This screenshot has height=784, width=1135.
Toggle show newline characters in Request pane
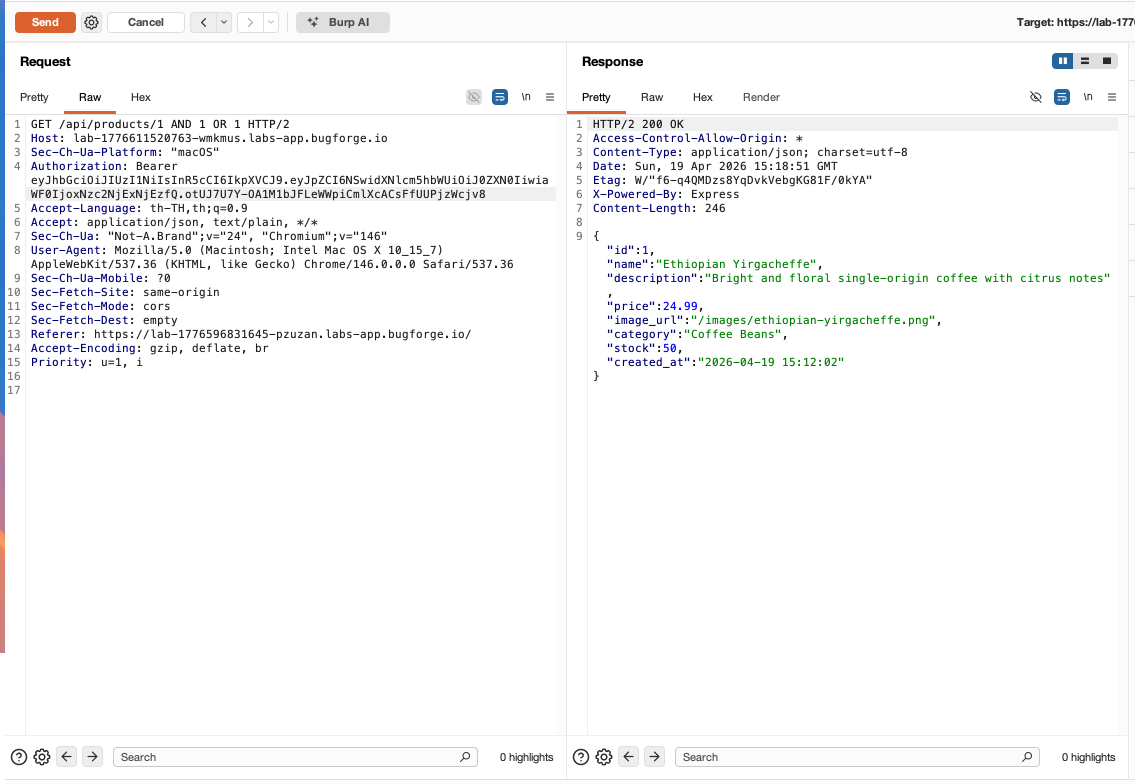tap(526, 97)
